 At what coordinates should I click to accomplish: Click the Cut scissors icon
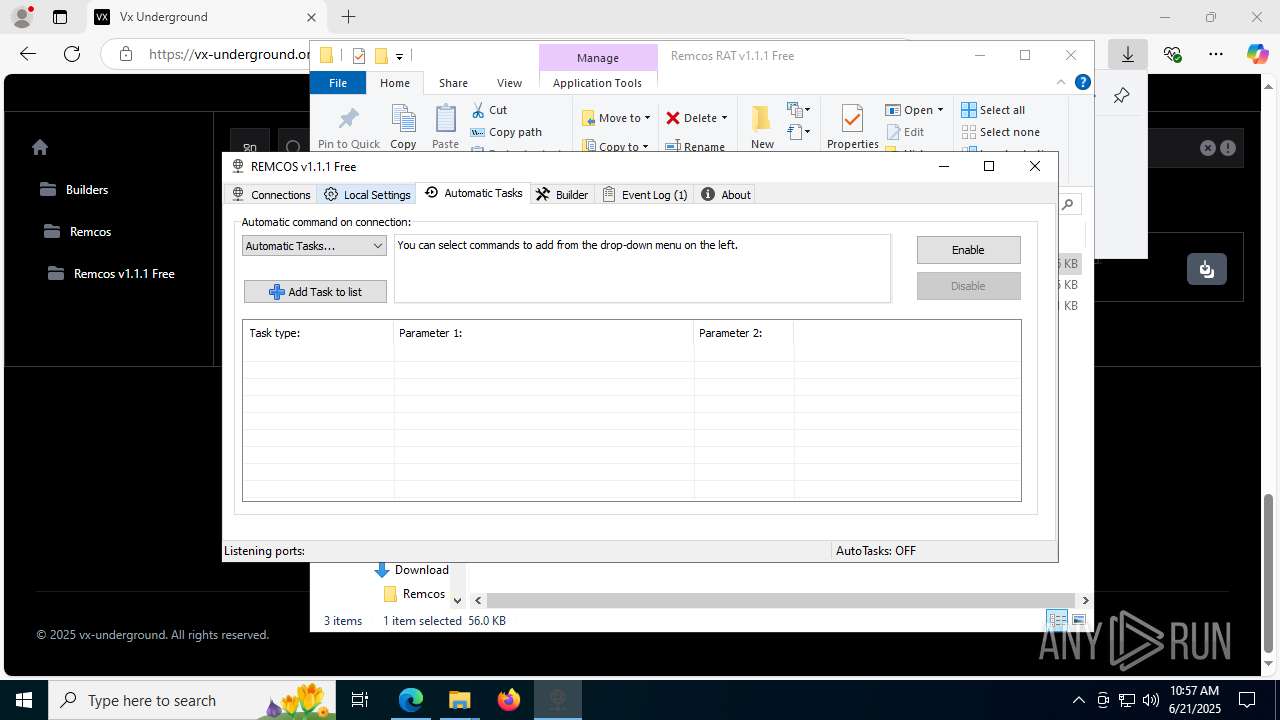[x=478, y=110]
